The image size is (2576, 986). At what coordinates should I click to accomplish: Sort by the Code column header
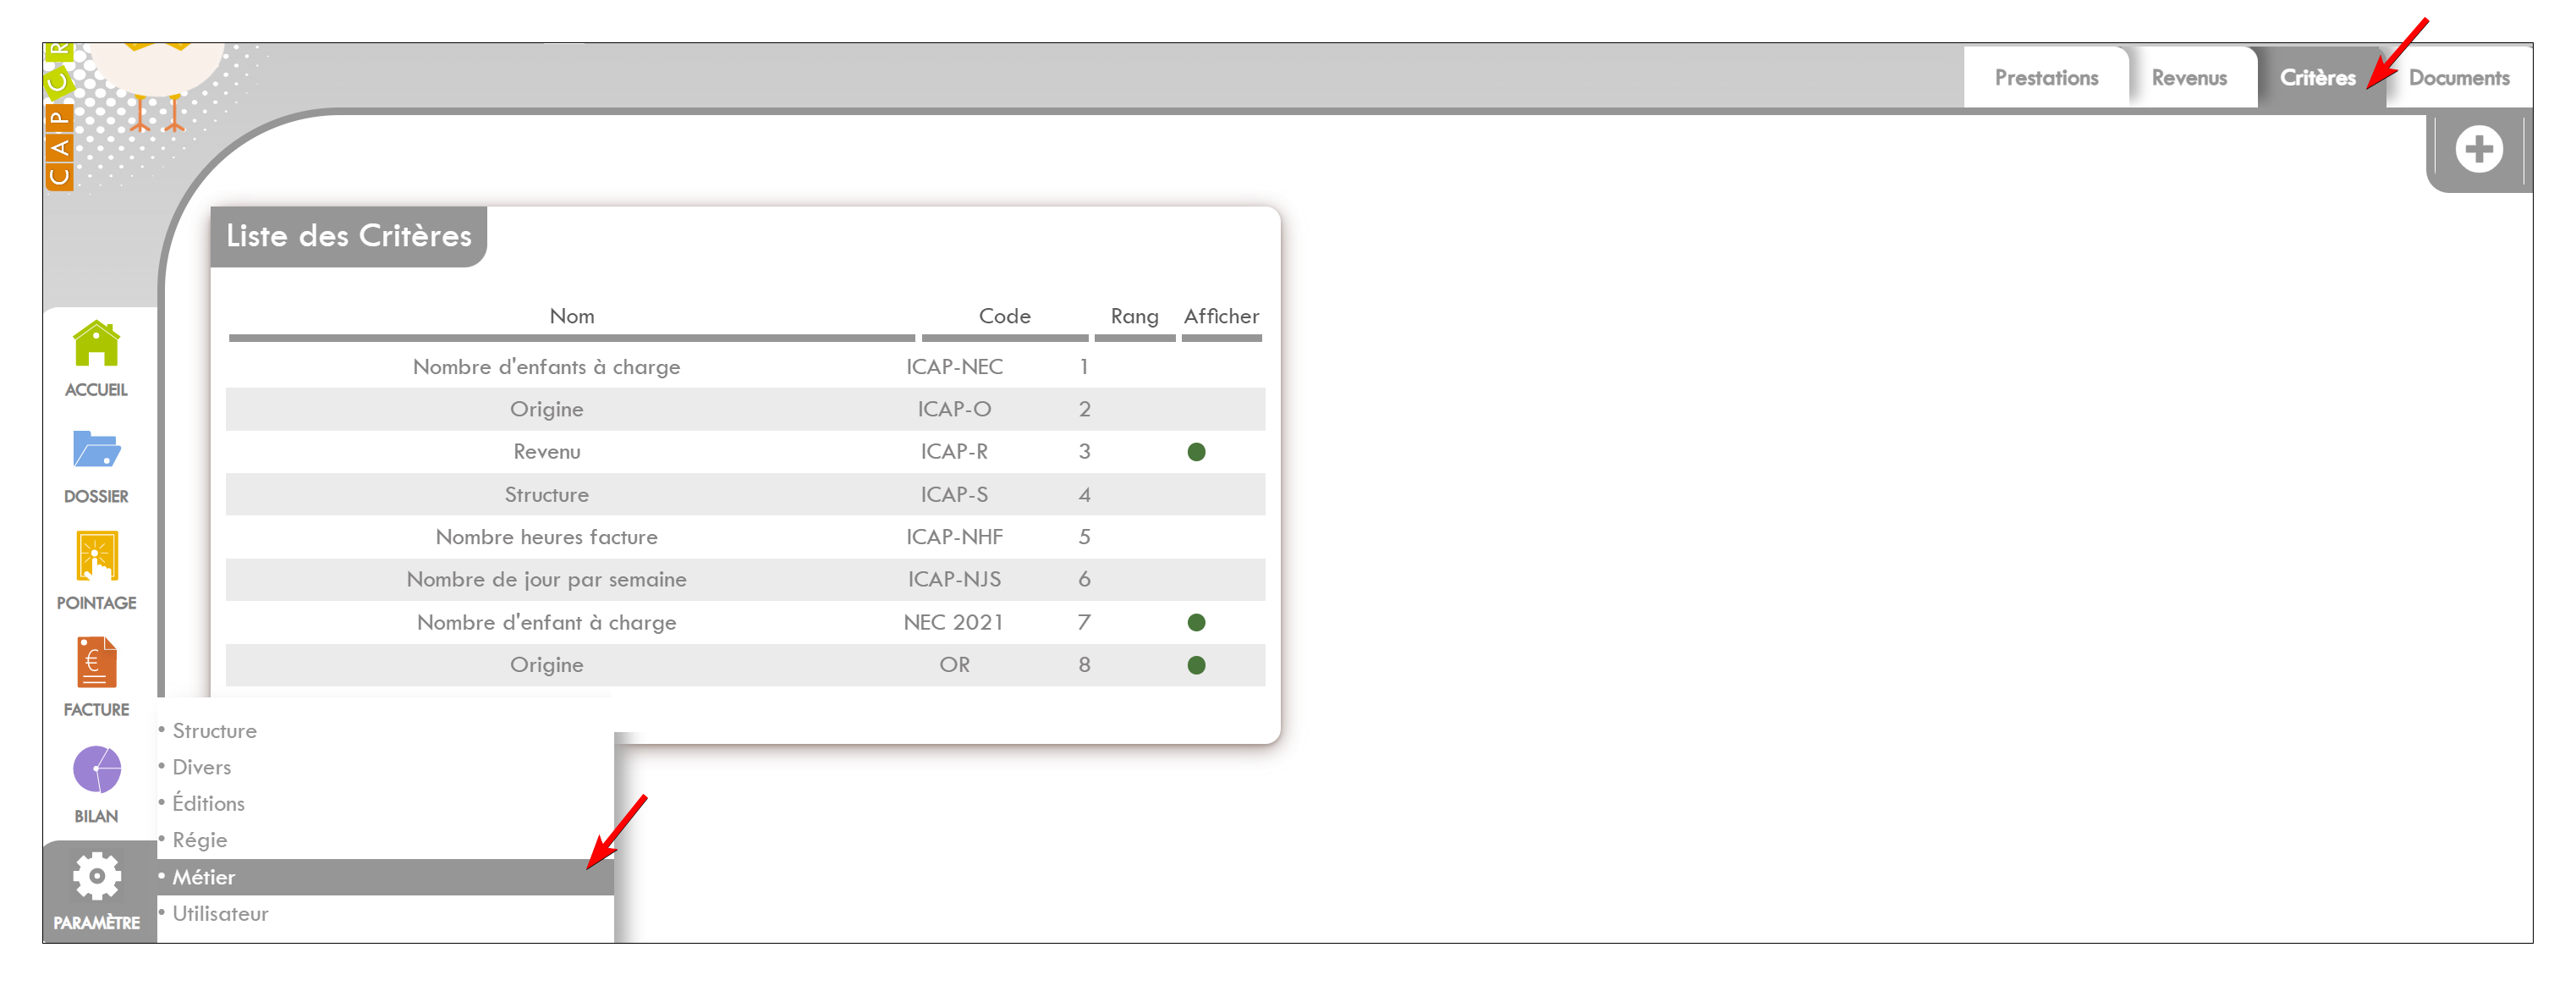point(1004,316)
